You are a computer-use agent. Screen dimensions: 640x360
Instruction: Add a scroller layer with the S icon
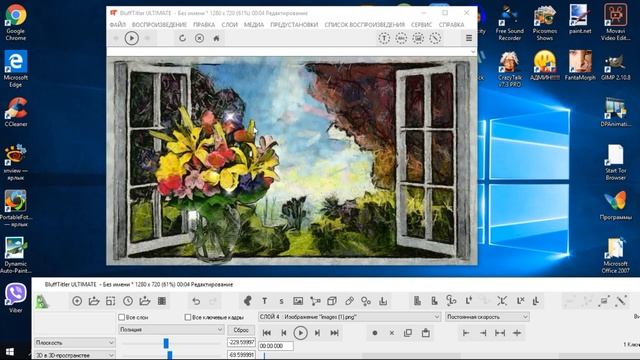pos(281,302)
